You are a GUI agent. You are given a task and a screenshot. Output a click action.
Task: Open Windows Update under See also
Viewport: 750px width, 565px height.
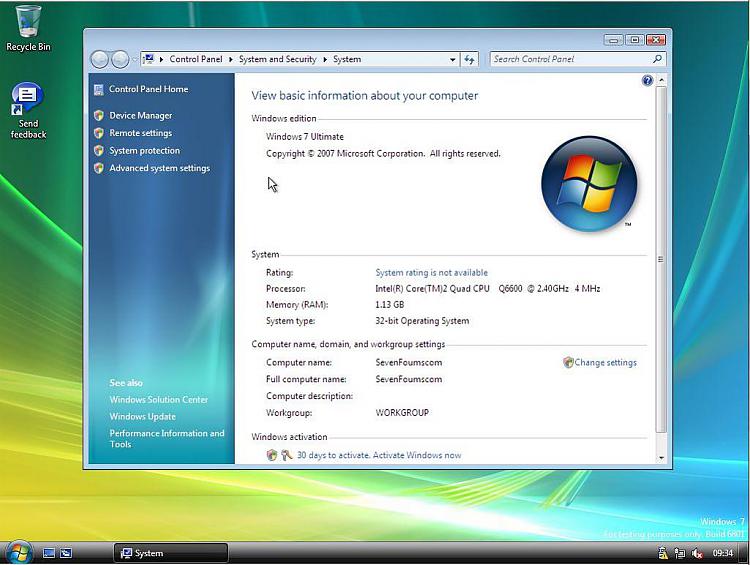point(143,417)
